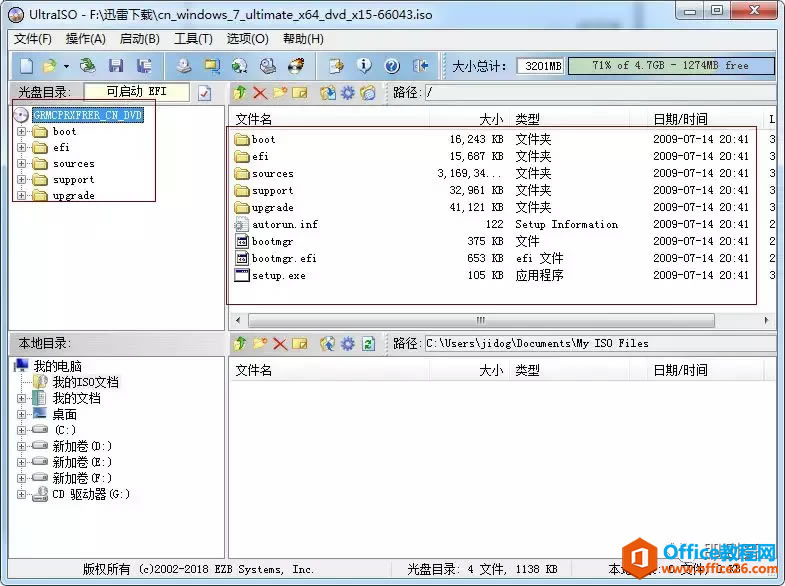The image size is (785, 586).
Task: Click the Add to image icon in local pane
Action: 328,343
